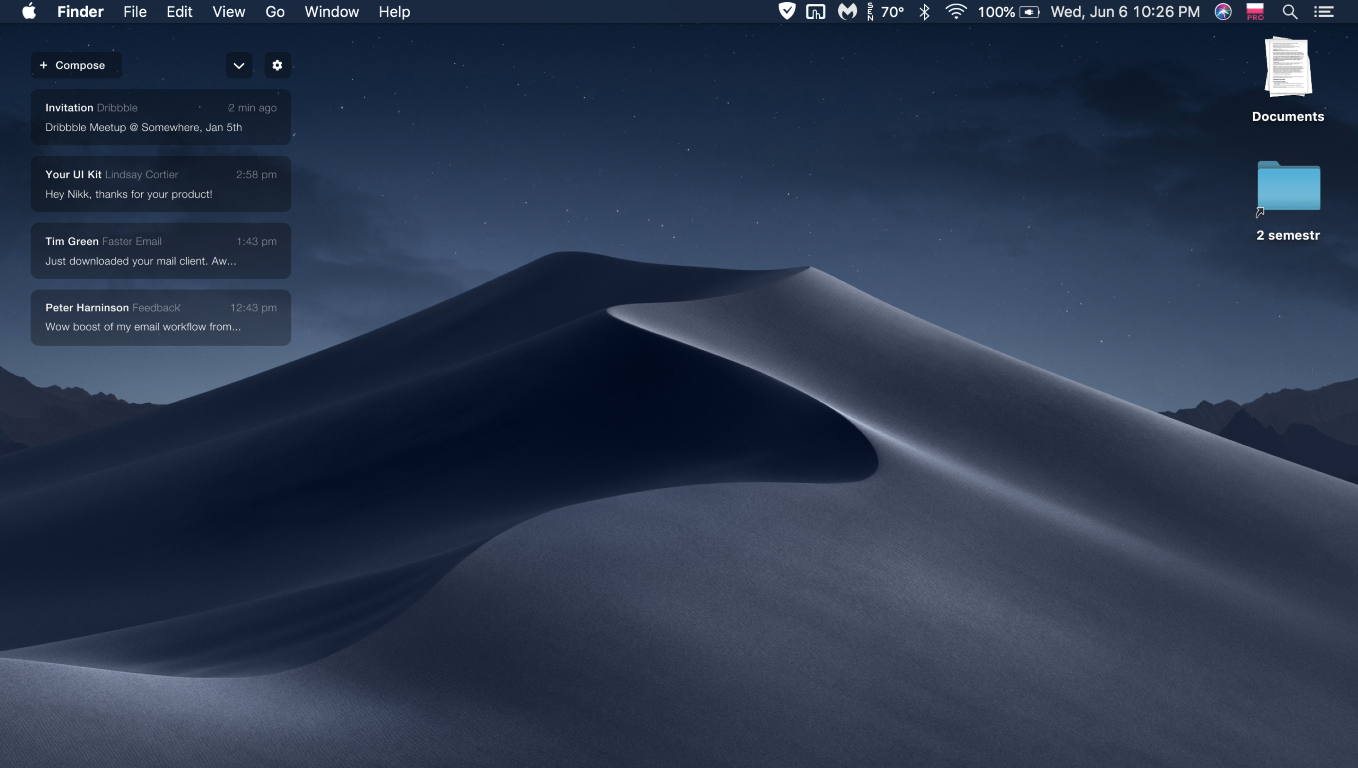
Task: Open Tim Green's Faster Email message
Action: click(x=160, y=251)
